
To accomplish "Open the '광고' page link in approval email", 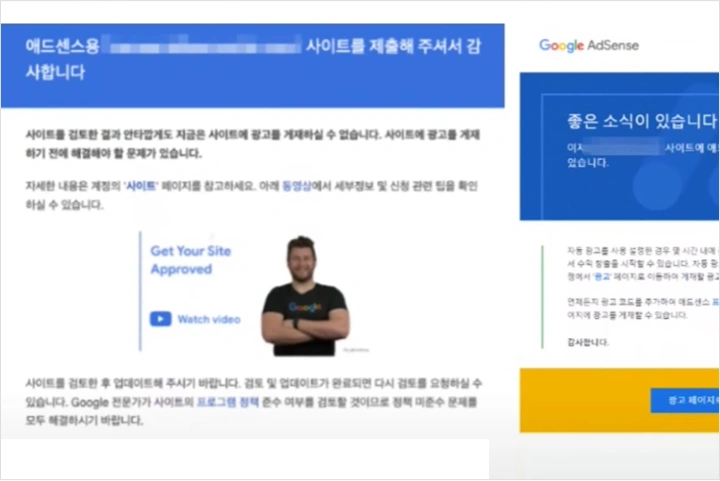I will coord(602,277).
